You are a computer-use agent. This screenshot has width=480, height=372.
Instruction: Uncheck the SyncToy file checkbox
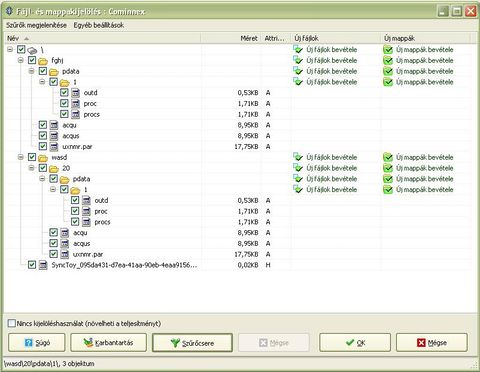click(x=32, y=265)
